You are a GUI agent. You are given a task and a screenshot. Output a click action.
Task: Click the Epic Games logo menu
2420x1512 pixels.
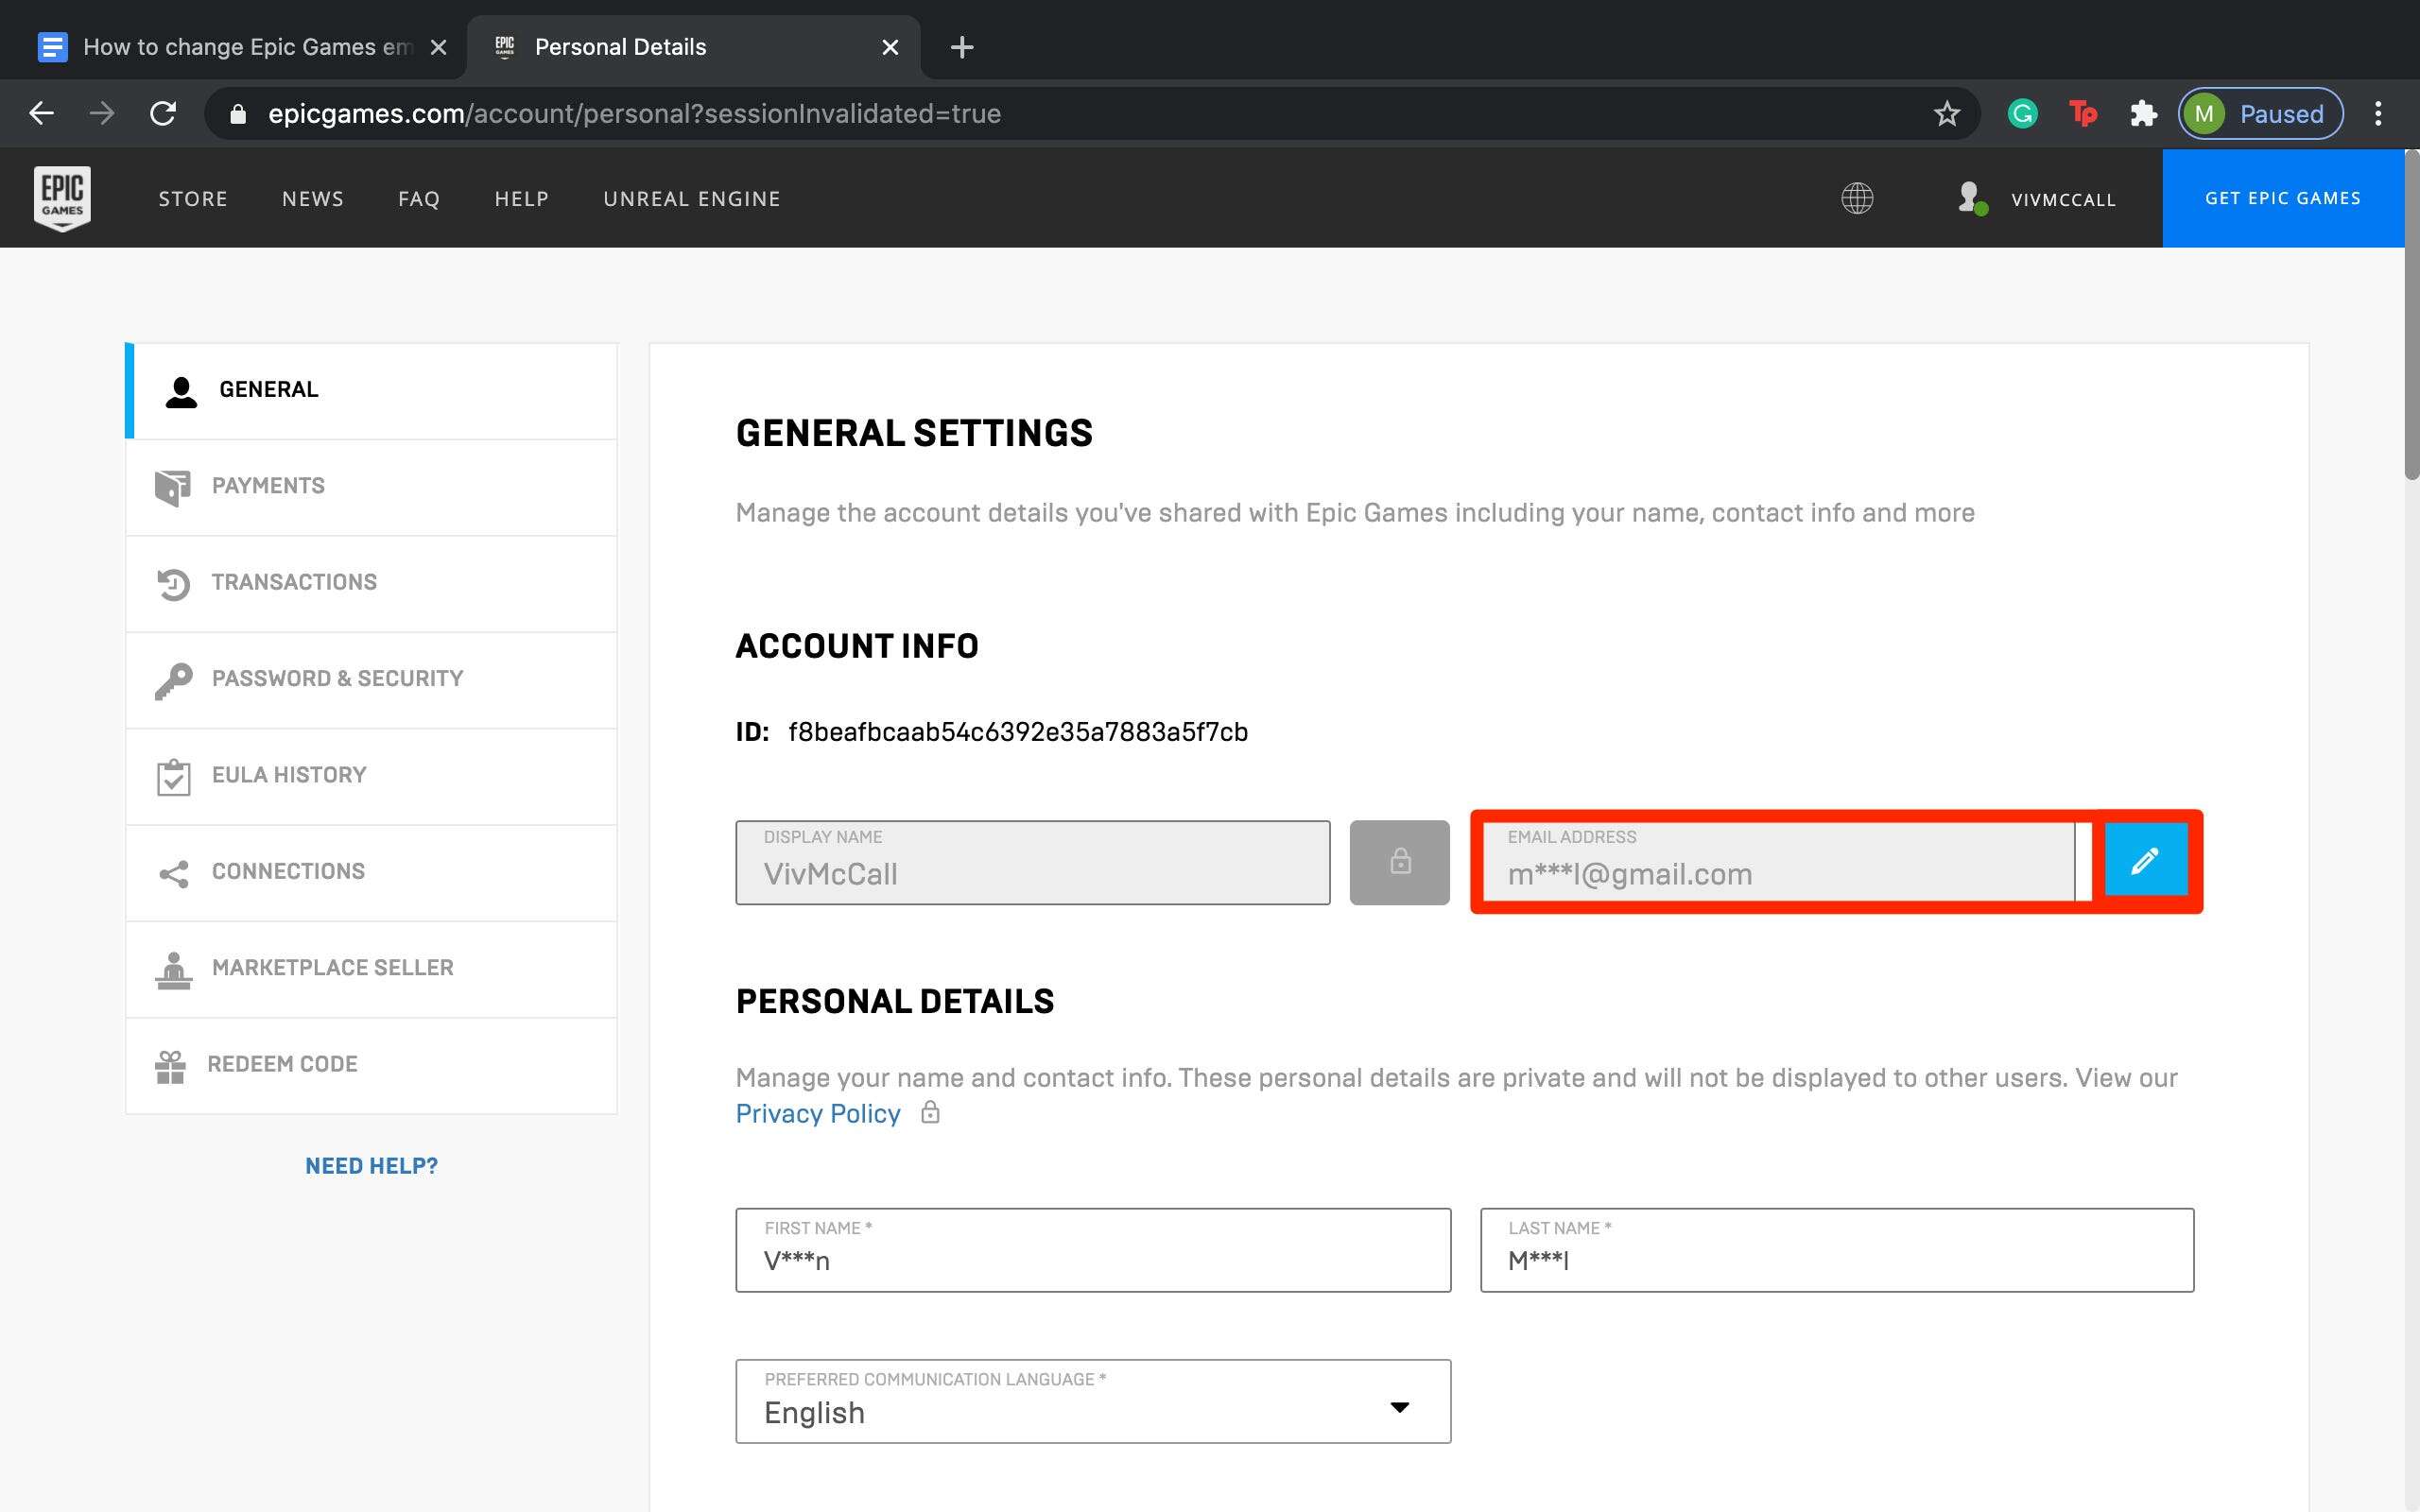(x=61, y=197)
